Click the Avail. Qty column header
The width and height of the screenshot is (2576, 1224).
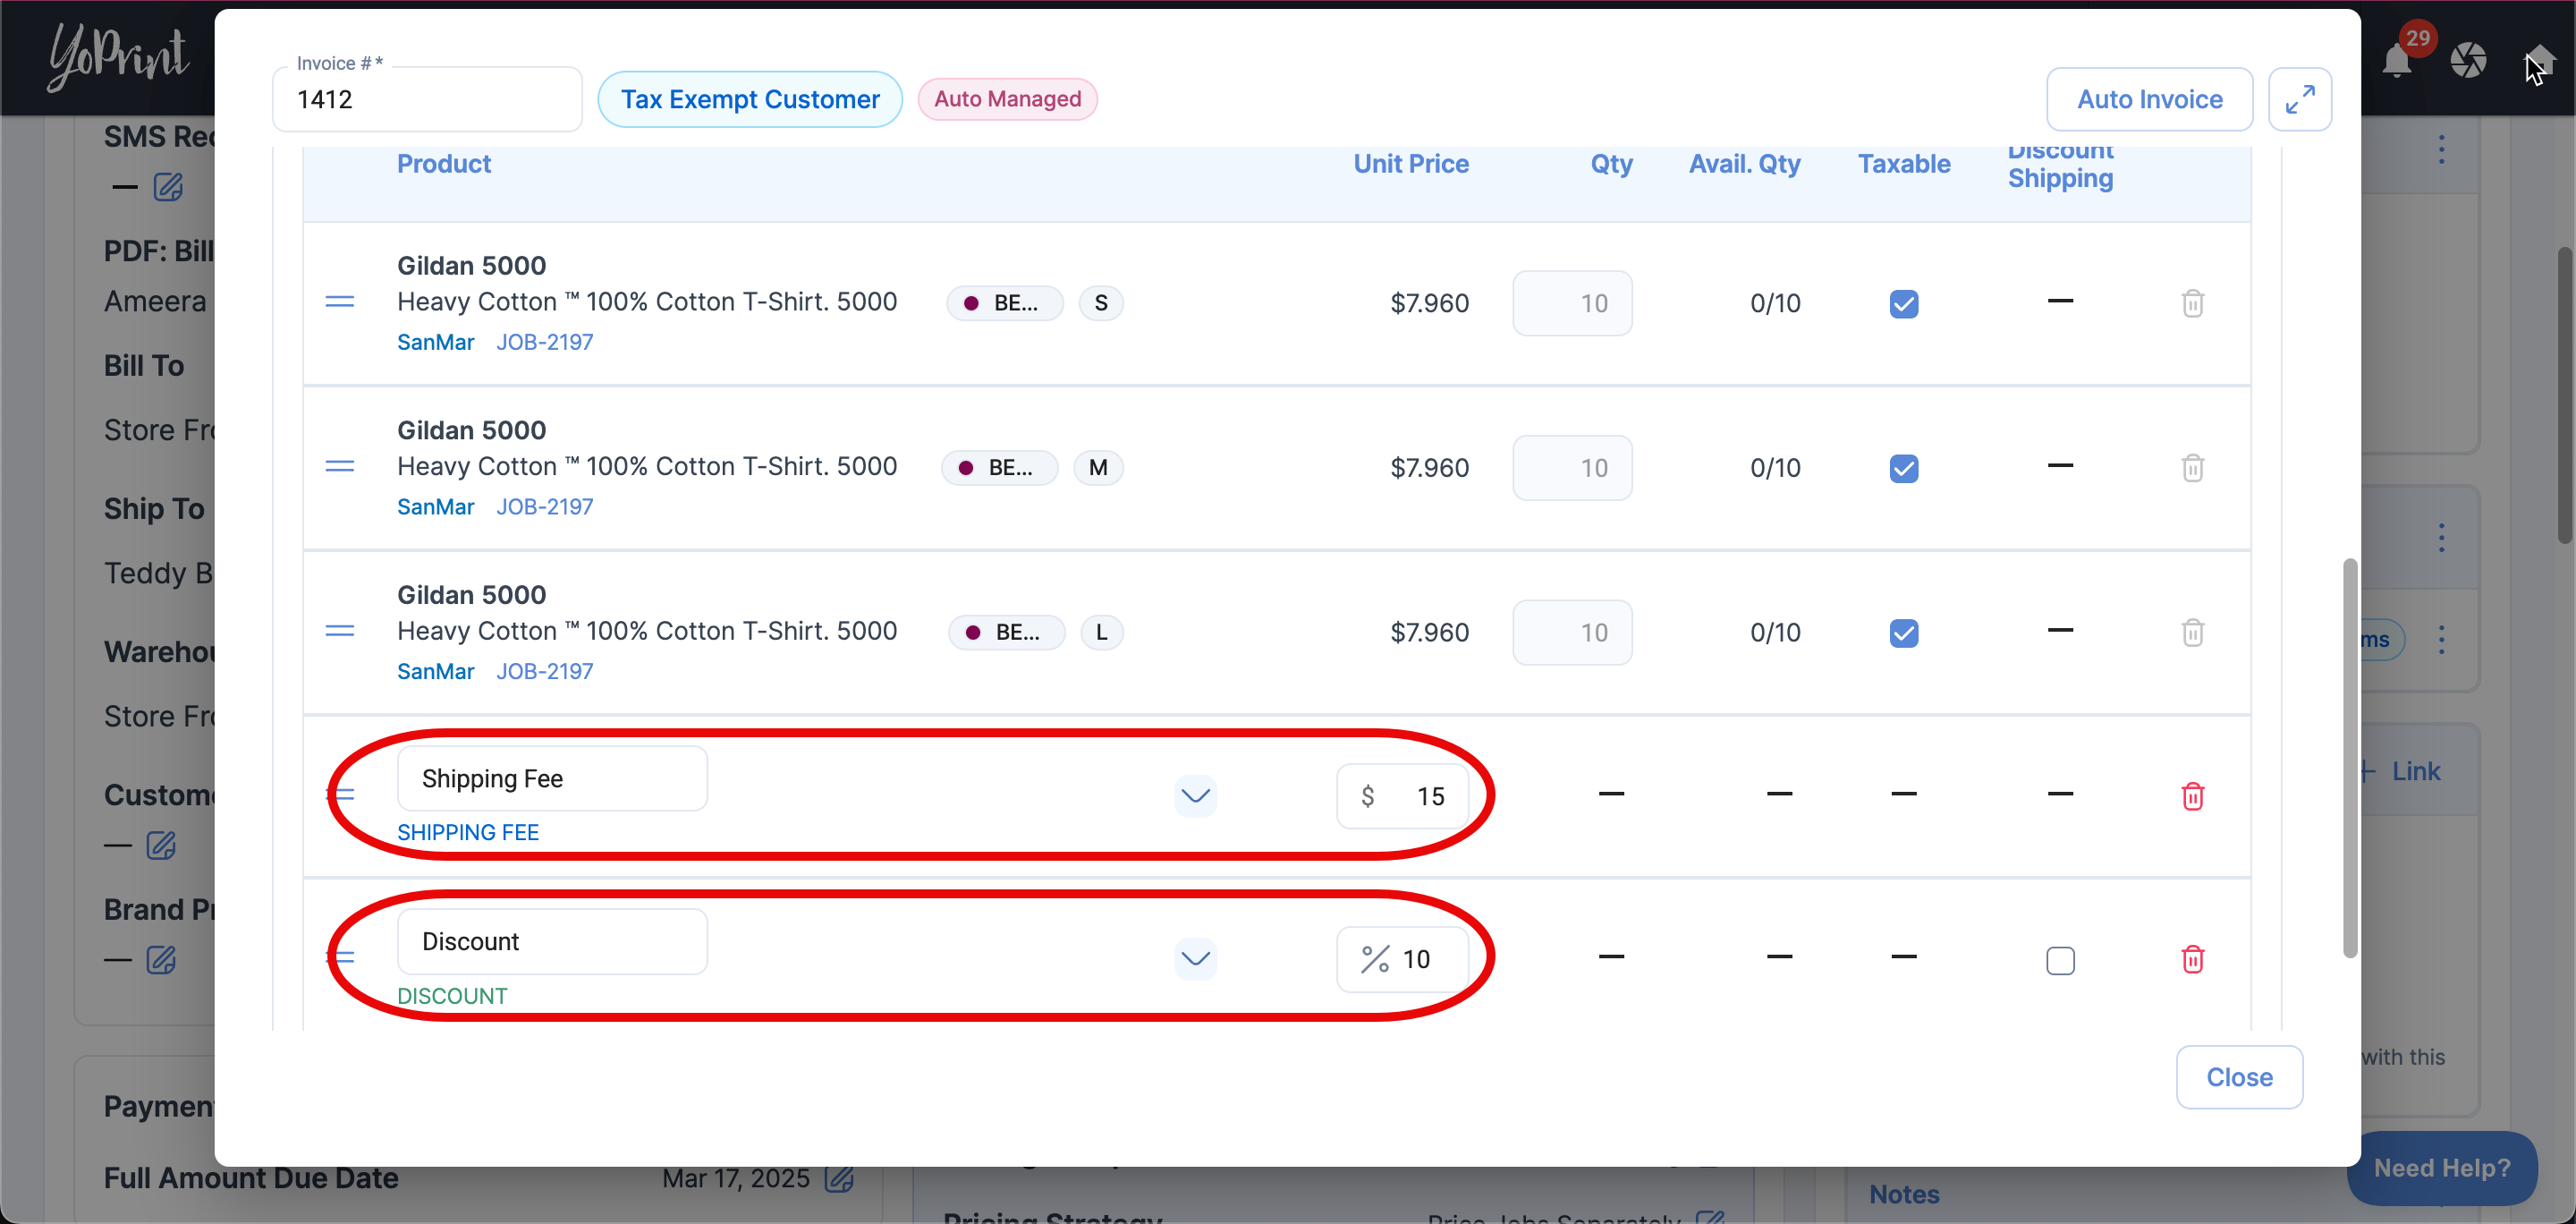[x=1744, y=164]
